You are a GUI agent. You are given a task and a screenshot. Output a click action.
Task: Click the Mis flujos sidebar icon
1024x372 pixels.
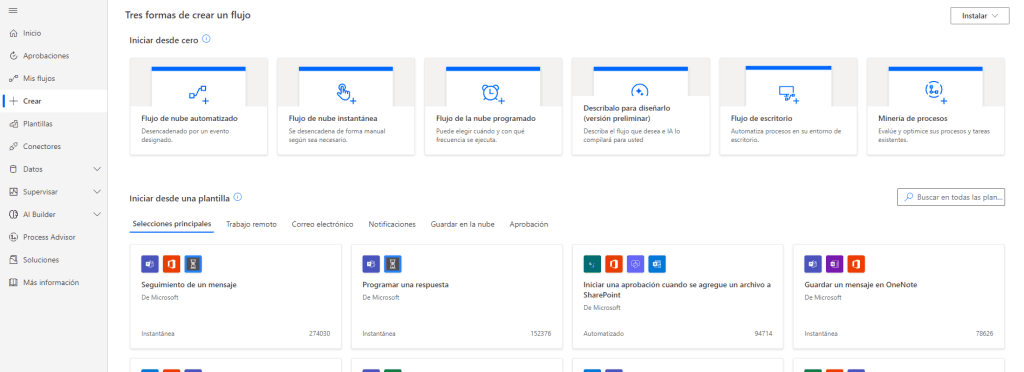pyautogui.click(x=13, y=78)
